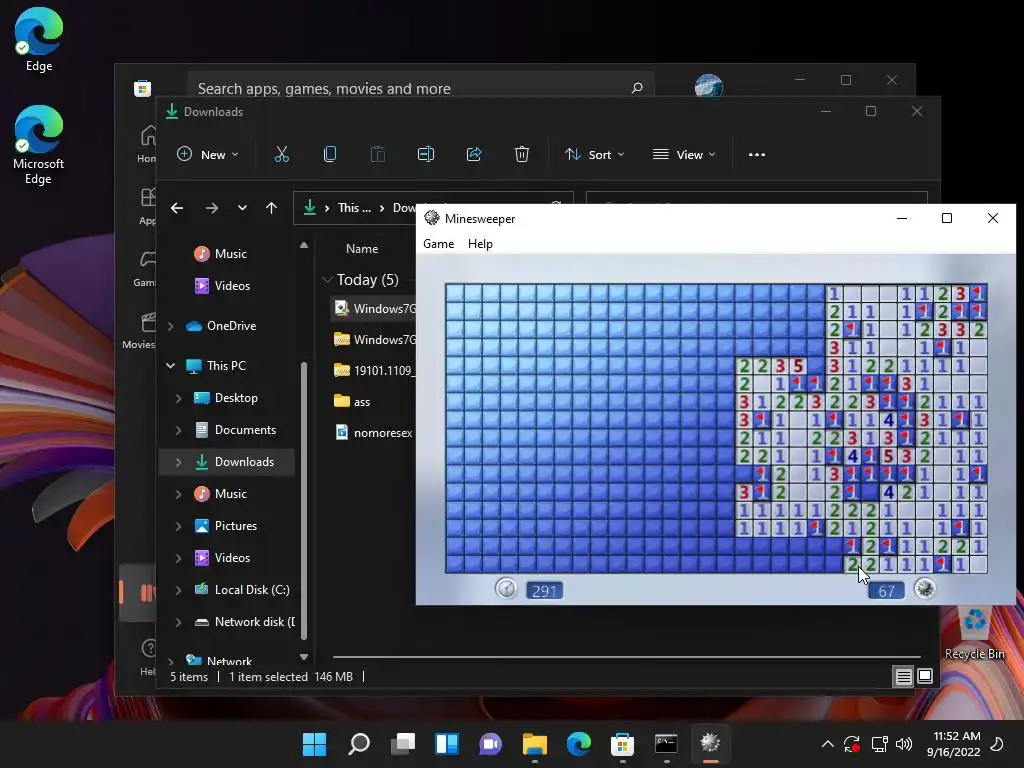Image resolution: width=1024 pixels, height=768 pixels.
Task: Expand the Local Disk (C:) tree node
Action: [178, 590]
